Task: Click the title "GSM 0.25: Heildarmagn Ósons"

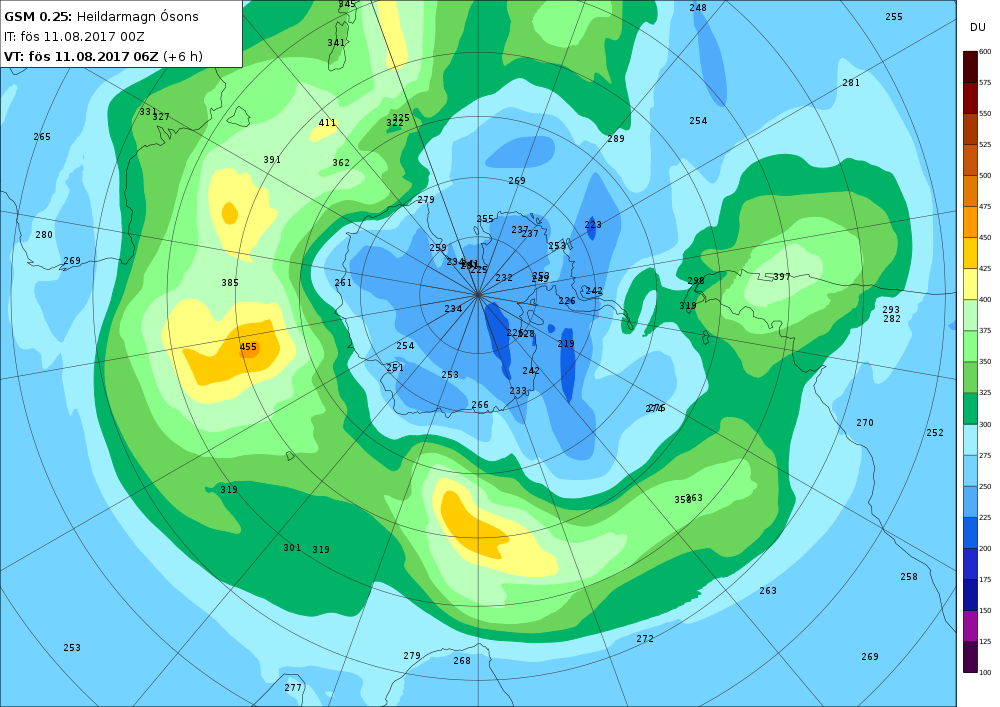Action: tap(101, 17)
